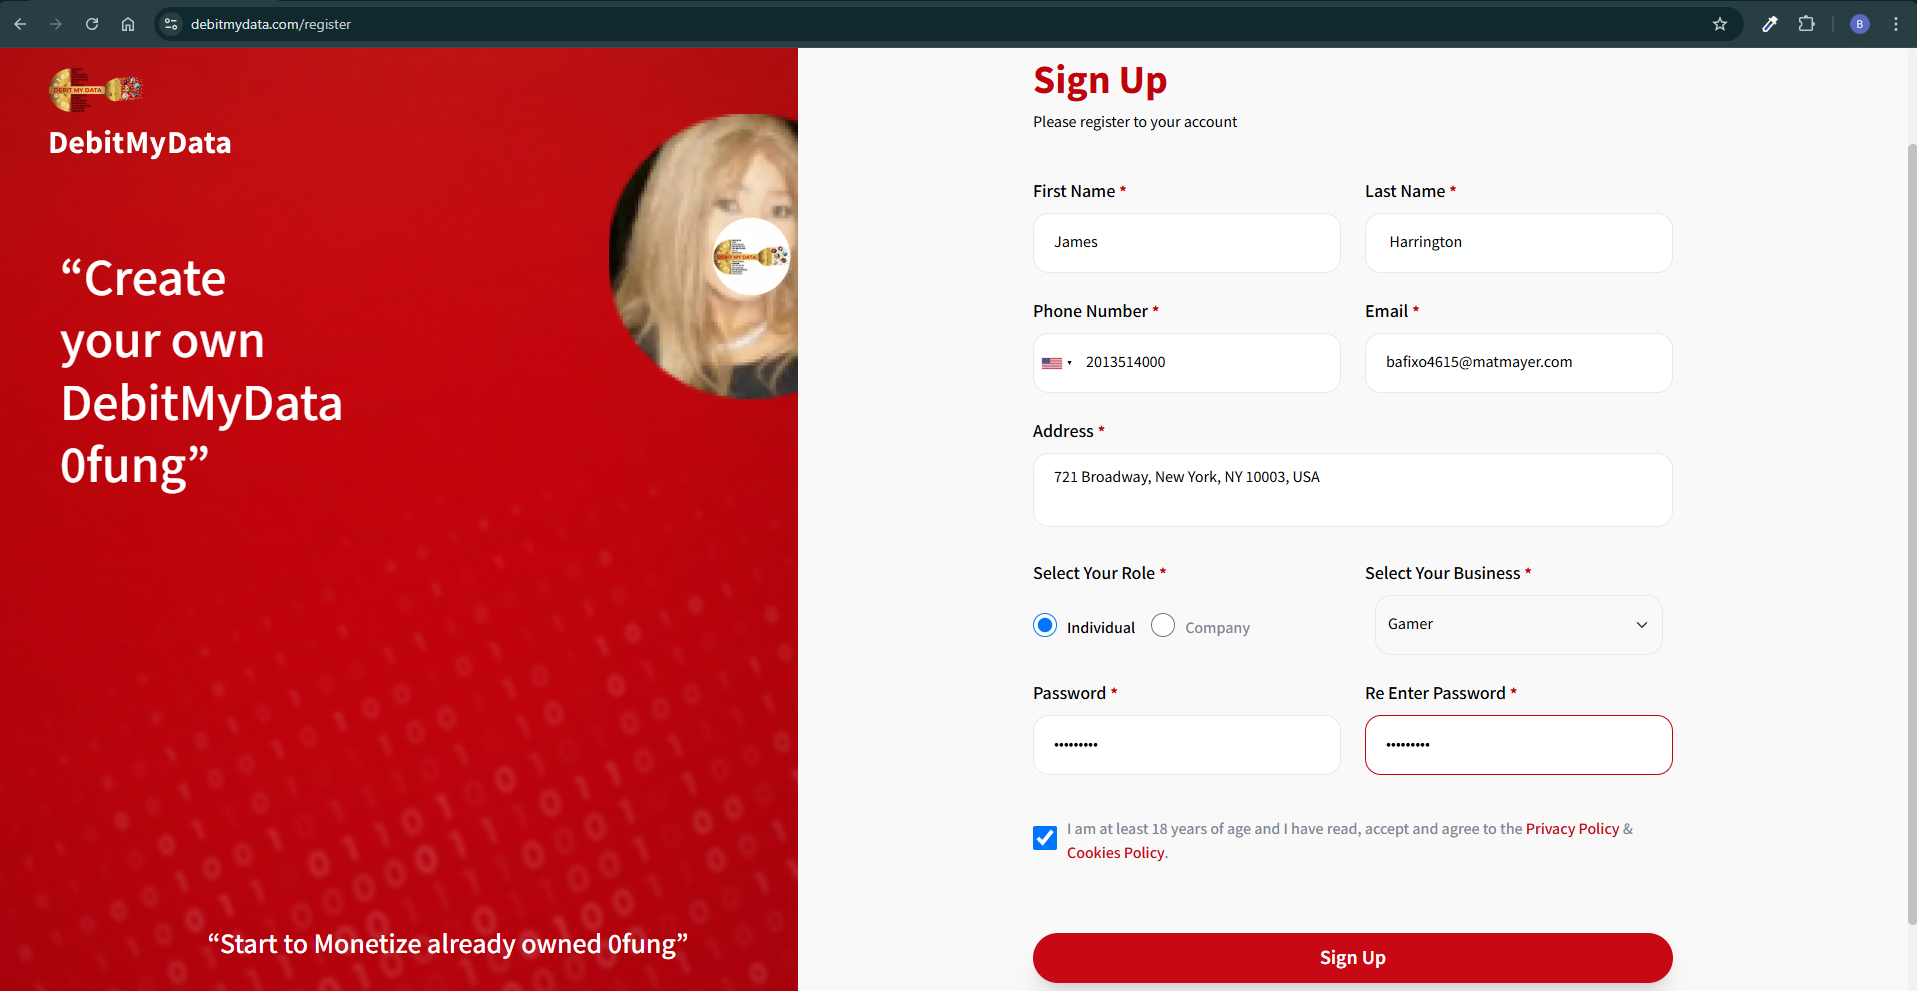
Task: Uncheck the age and policy agreement checkbox
Action: (x=1045, y=838)
